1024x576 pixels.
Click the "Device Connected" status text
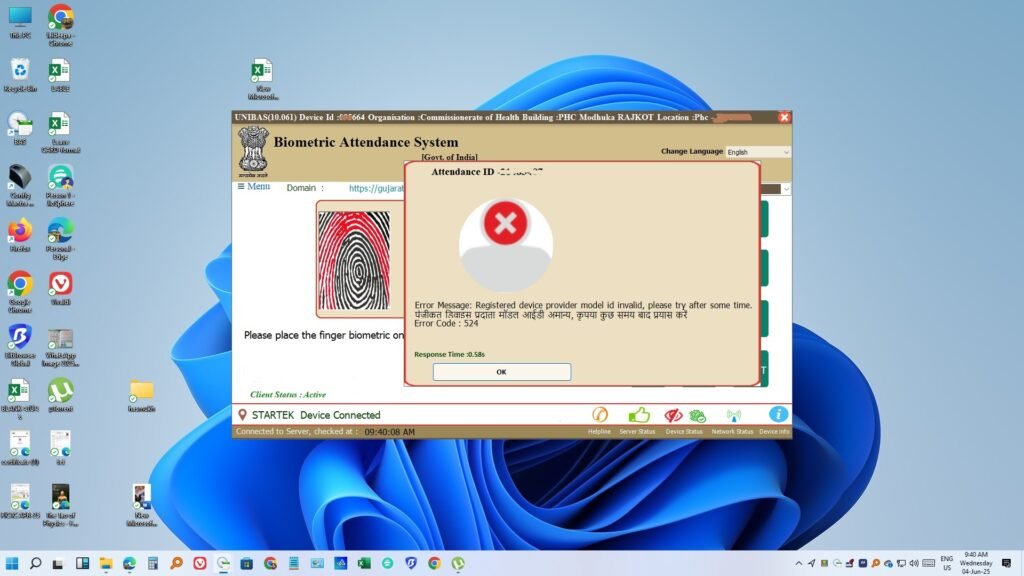[340, 415]
